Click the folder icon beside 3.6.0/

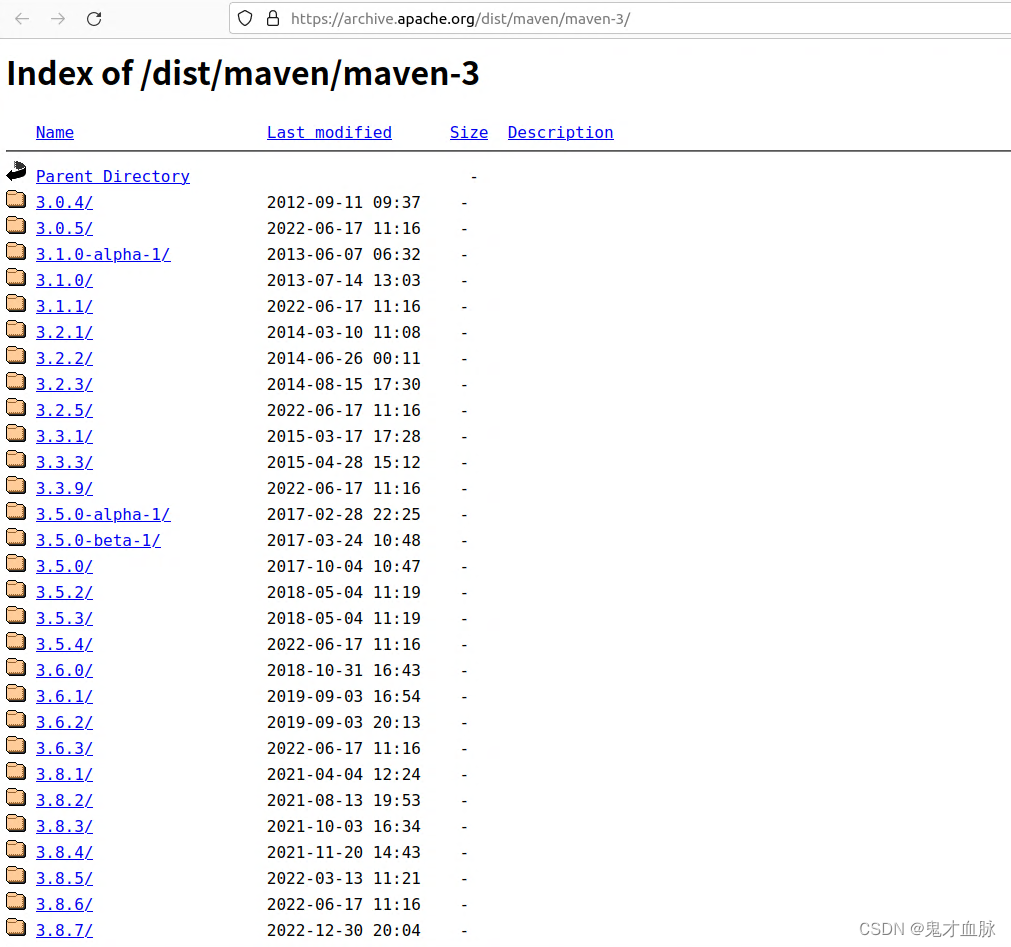tap(16, 667)
